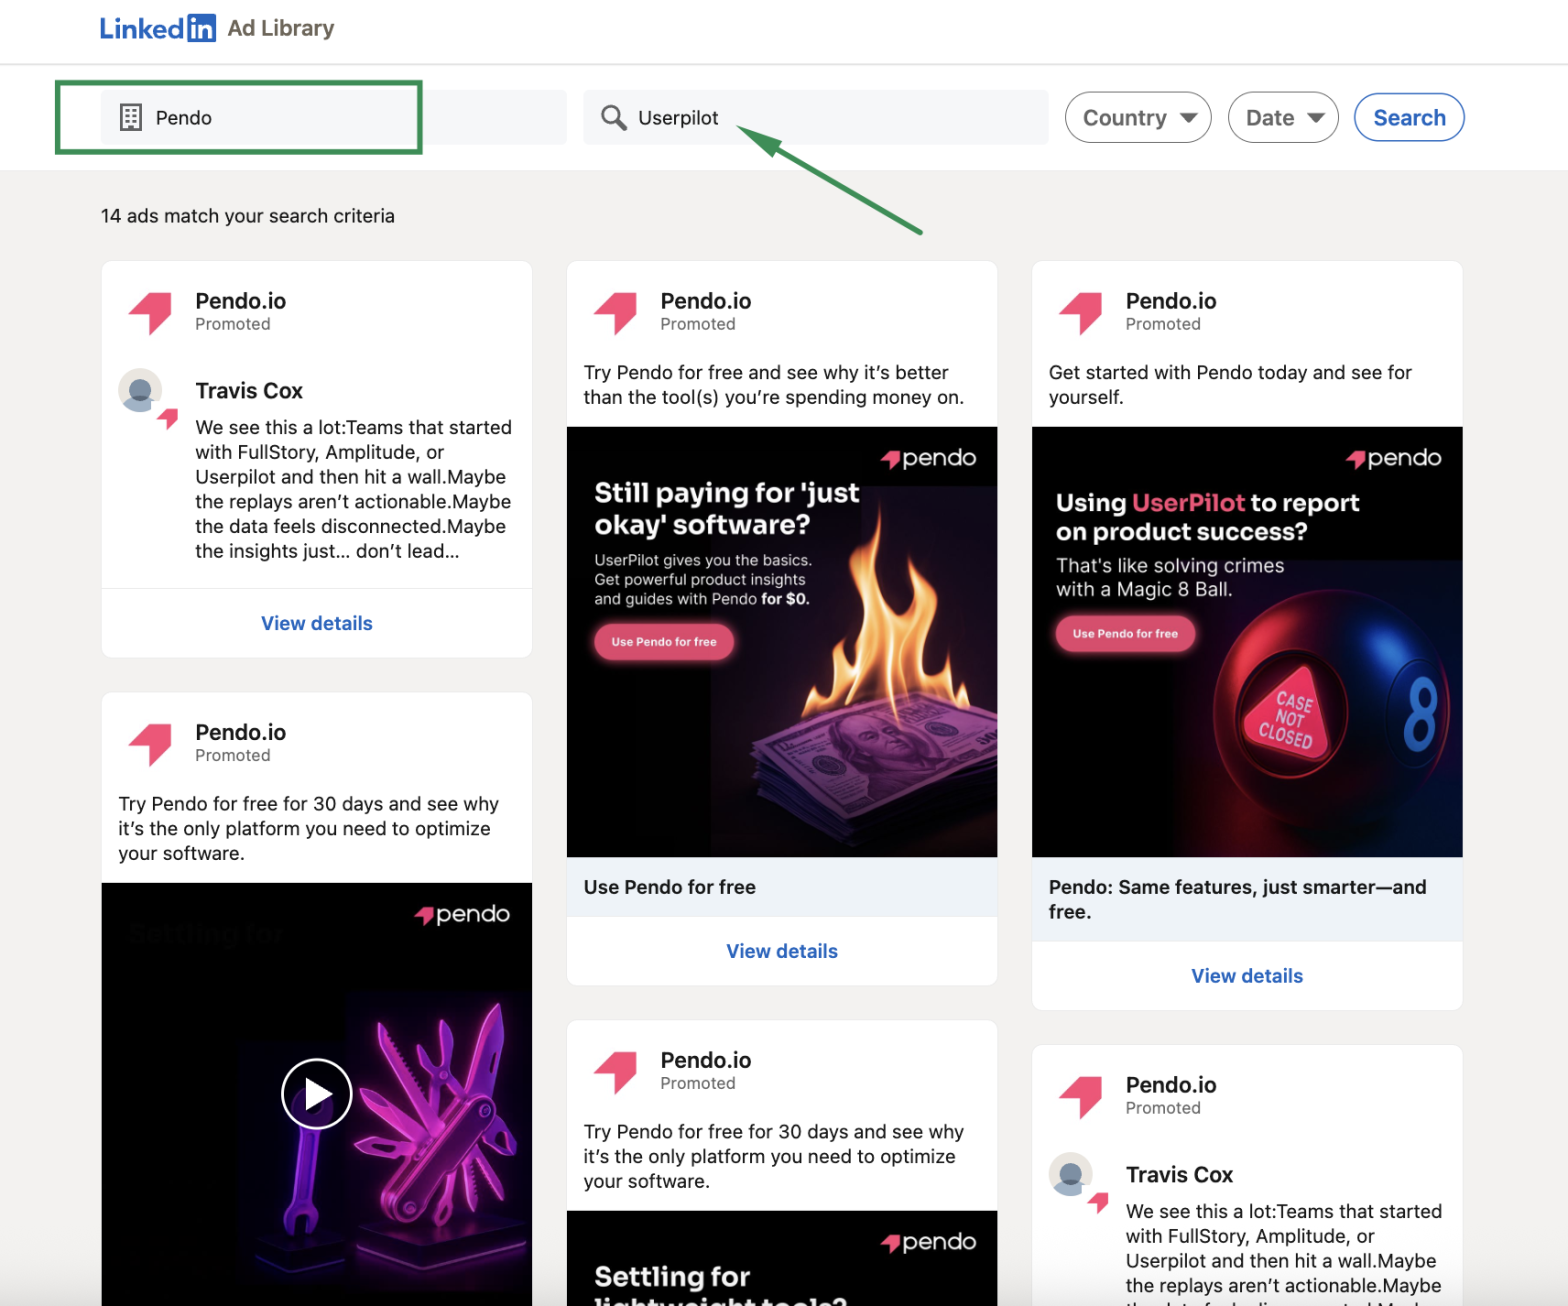The height and width of the screenshot is (1306, 1568).
Task: Click 'Try Pendo for free and see why it's better' text
Action: [774, 385]
